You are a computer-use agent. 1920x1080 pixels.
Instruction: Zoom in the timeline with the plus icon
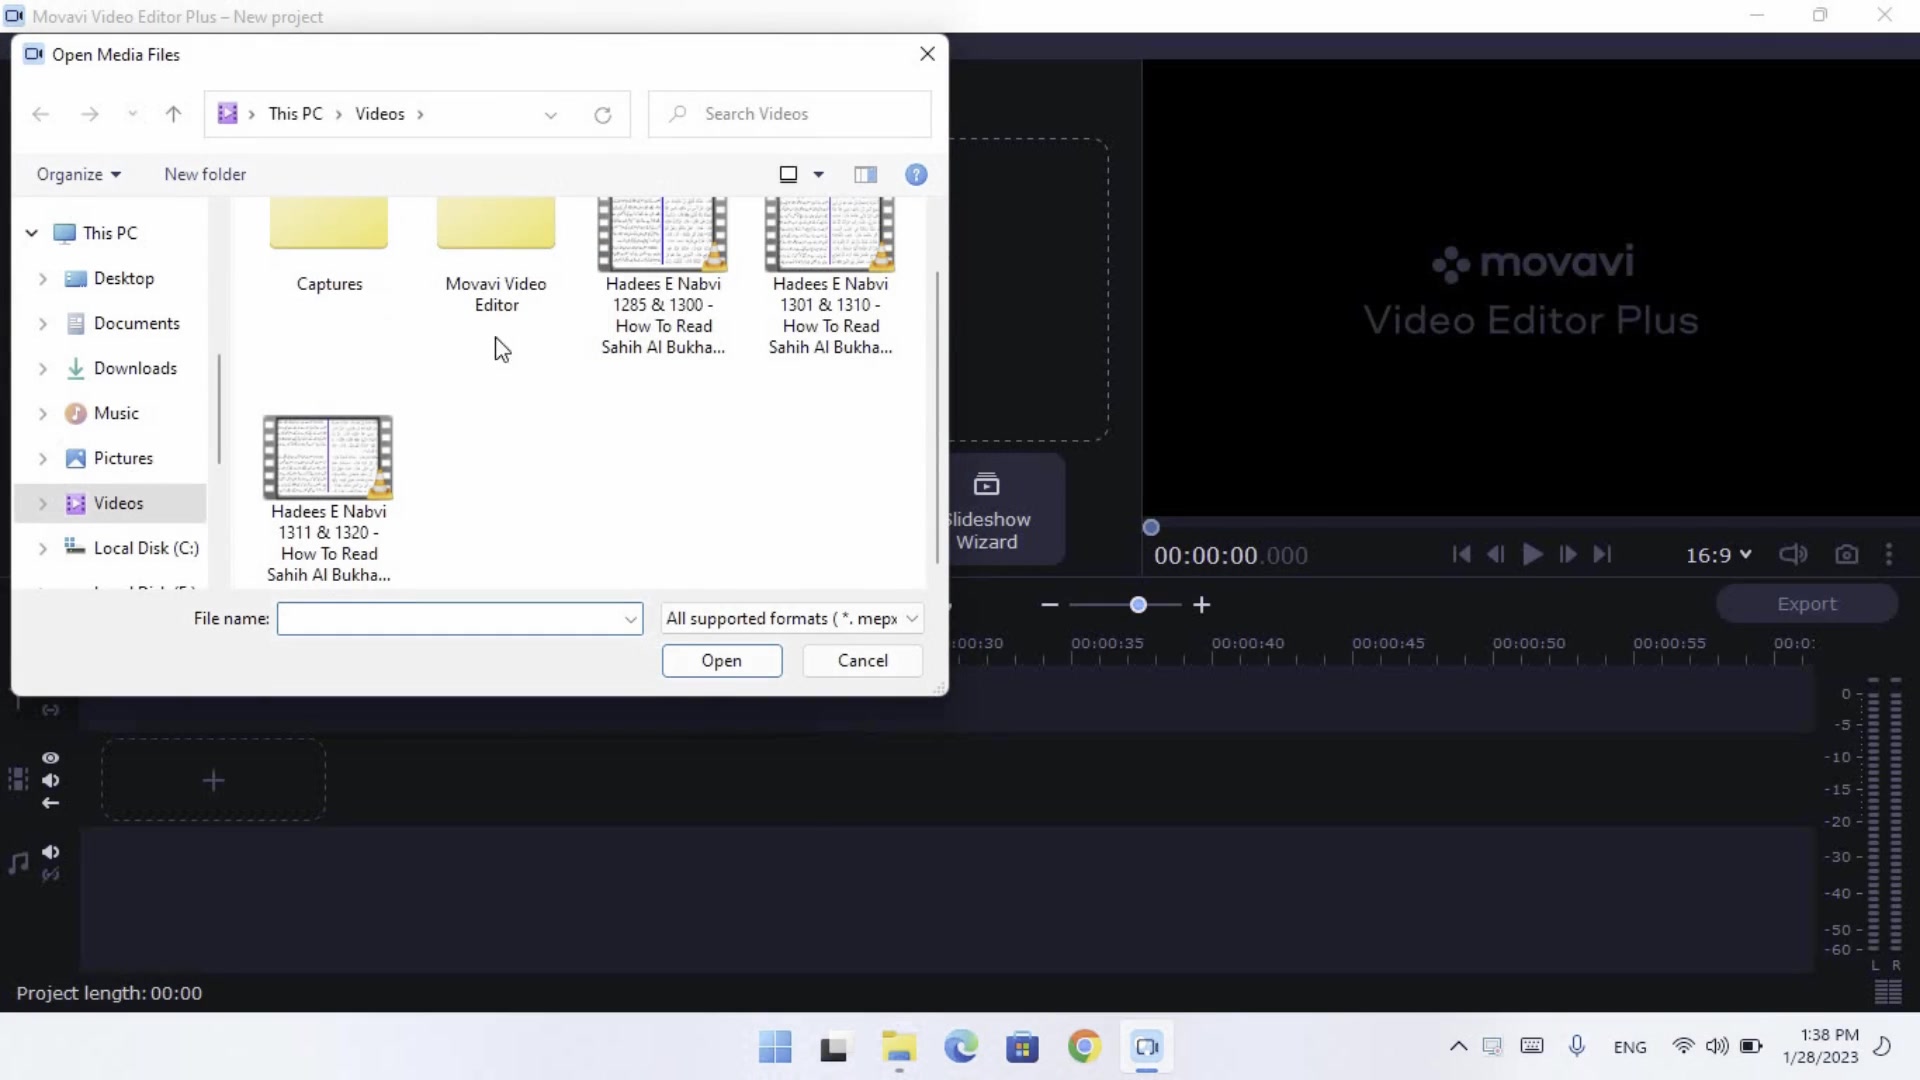coord(1202,605)
